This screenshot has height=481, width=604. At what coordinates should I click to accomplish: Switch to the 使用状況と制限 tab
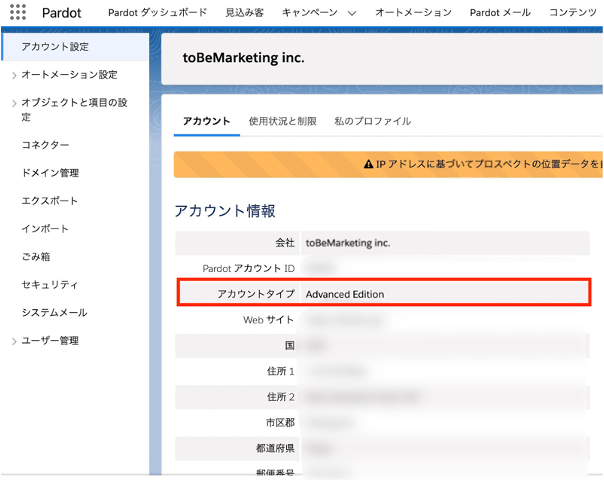pos(283,121)
